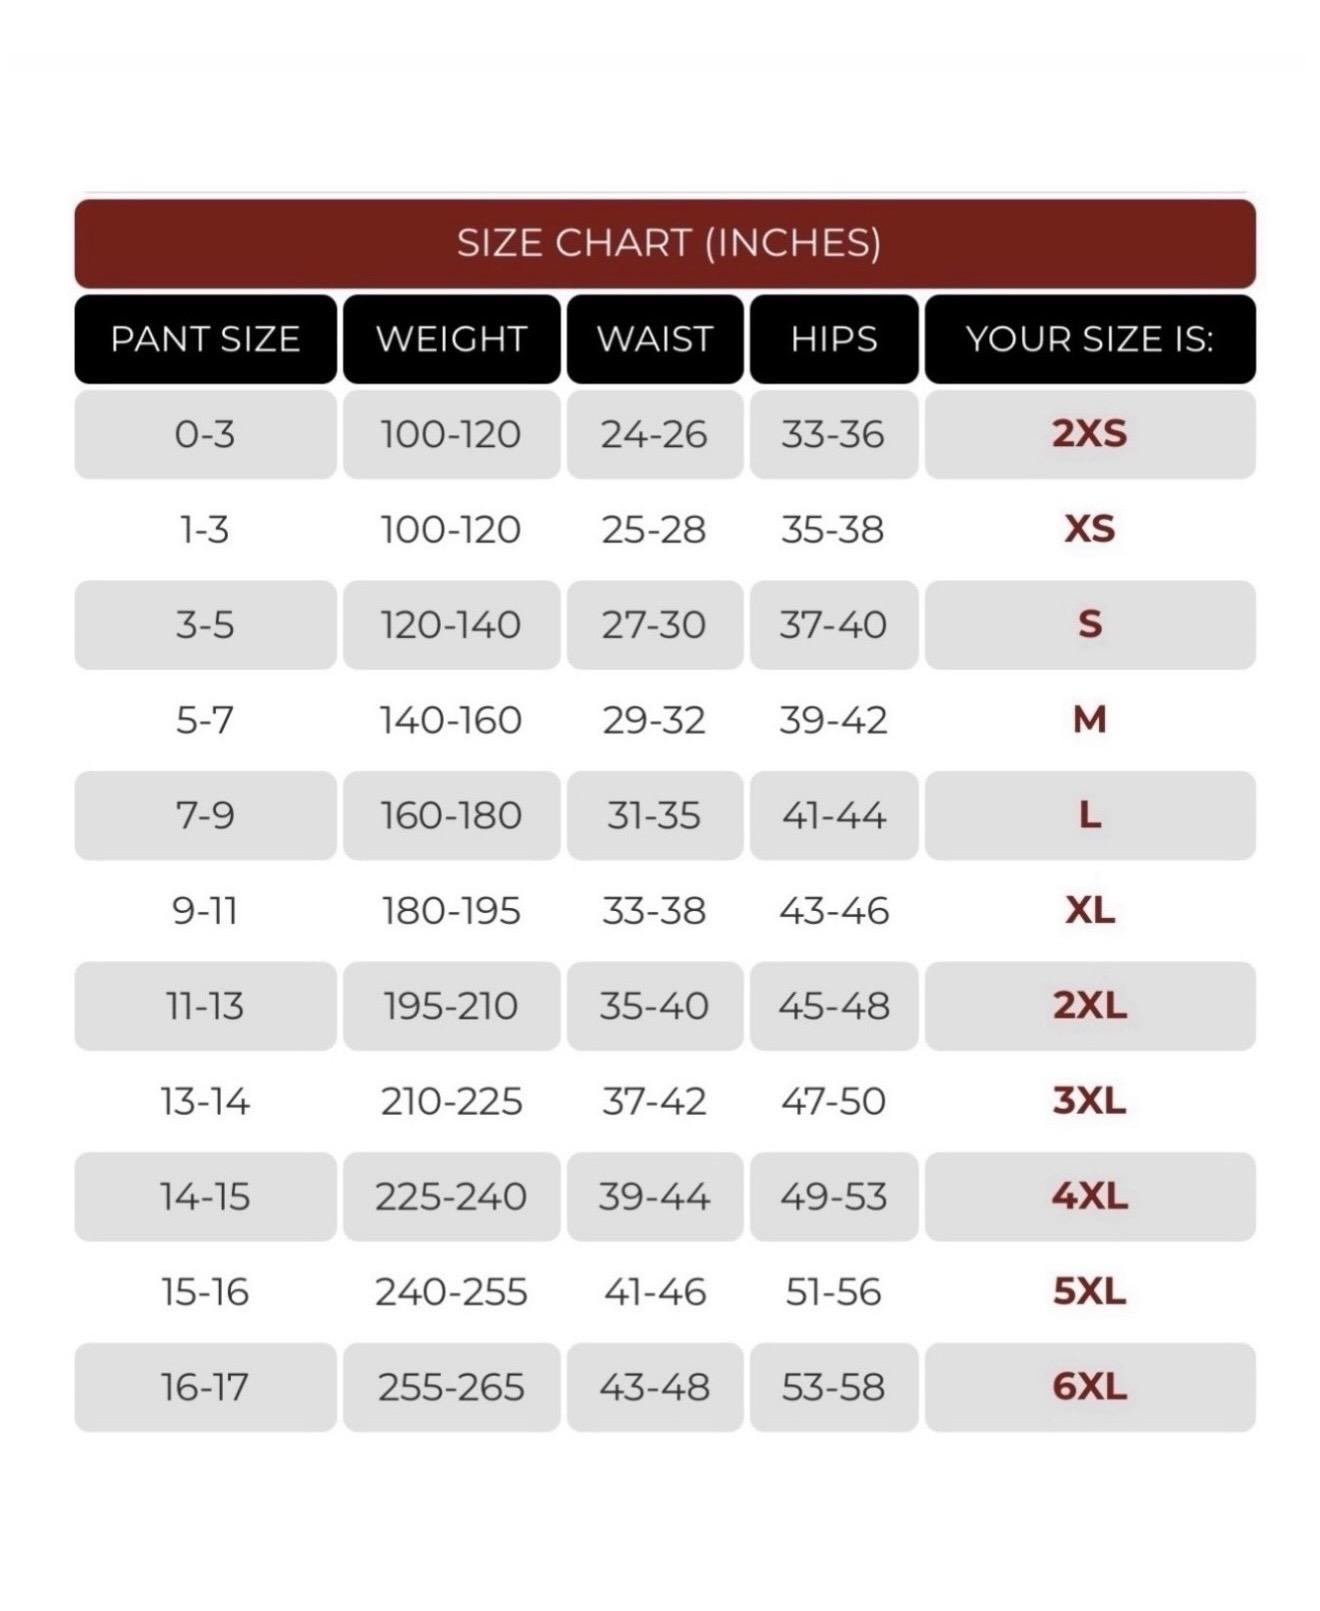Click the 140-160 weight cell
The height and width of the screenshot is (1611, 1320).
tap(451, 720)
